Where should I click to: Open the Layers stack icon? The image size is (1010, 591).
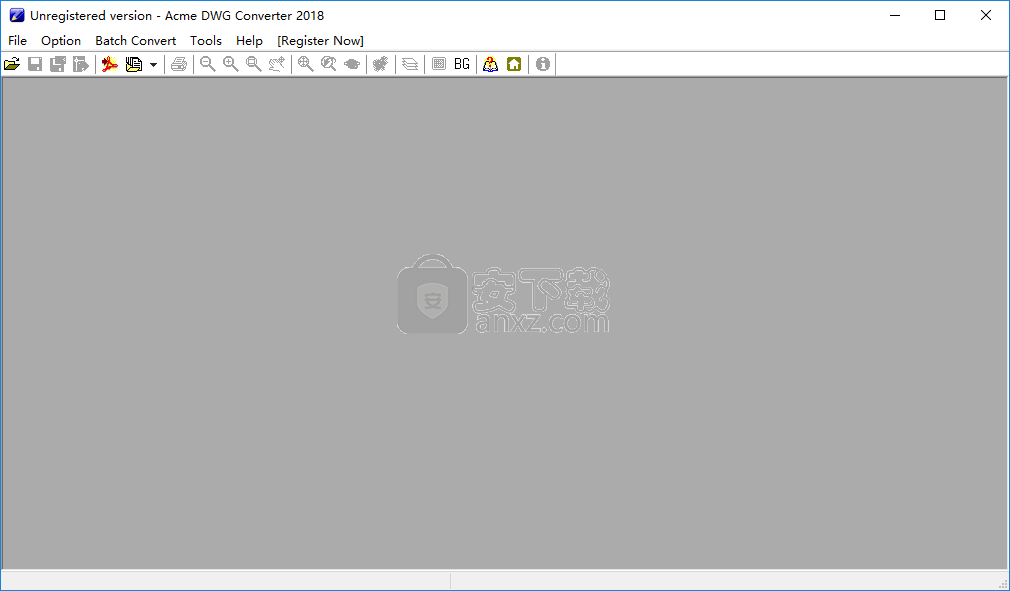click(410, 64)
